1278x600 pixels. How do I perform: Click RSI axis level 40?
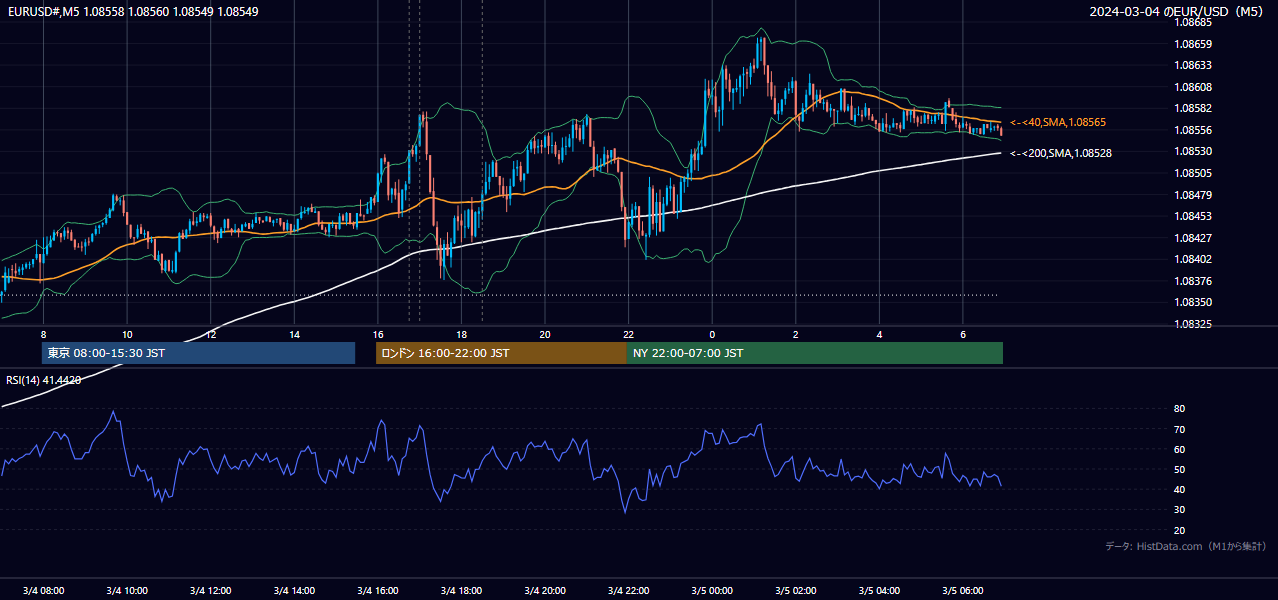pyautogui.click(x=1180, y=489)
